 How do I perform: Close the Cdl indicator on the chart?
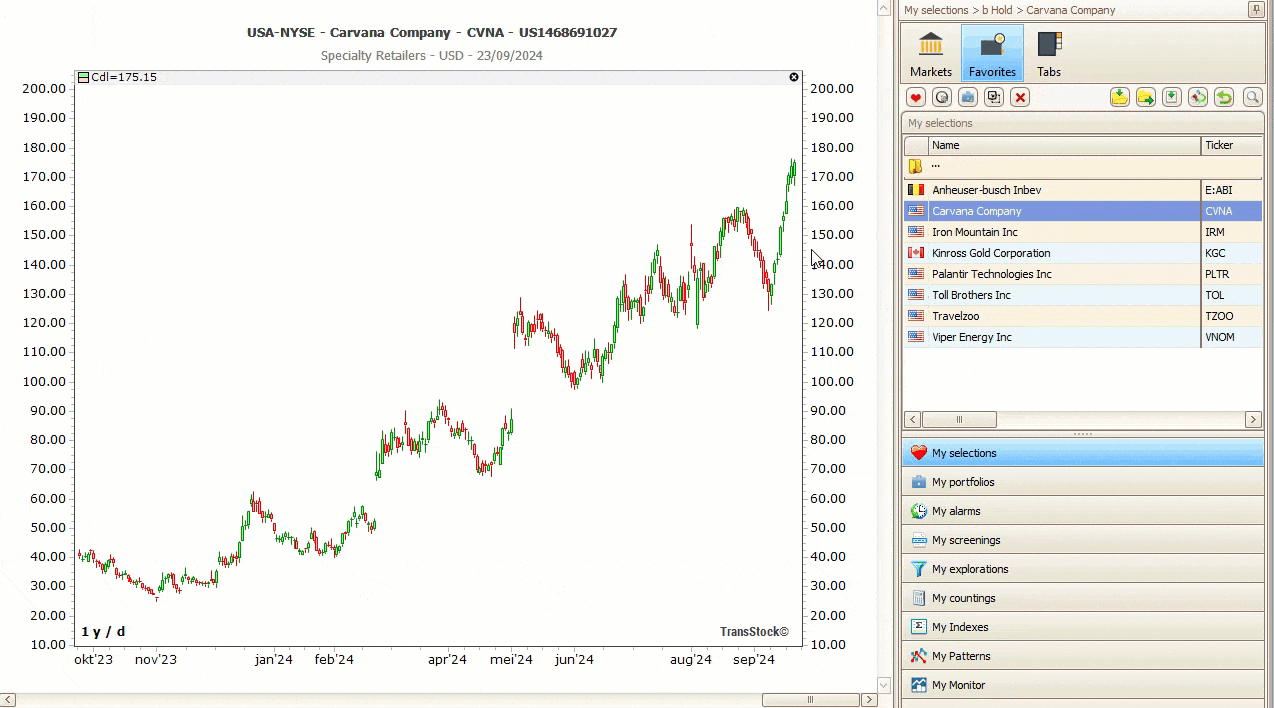794,77
